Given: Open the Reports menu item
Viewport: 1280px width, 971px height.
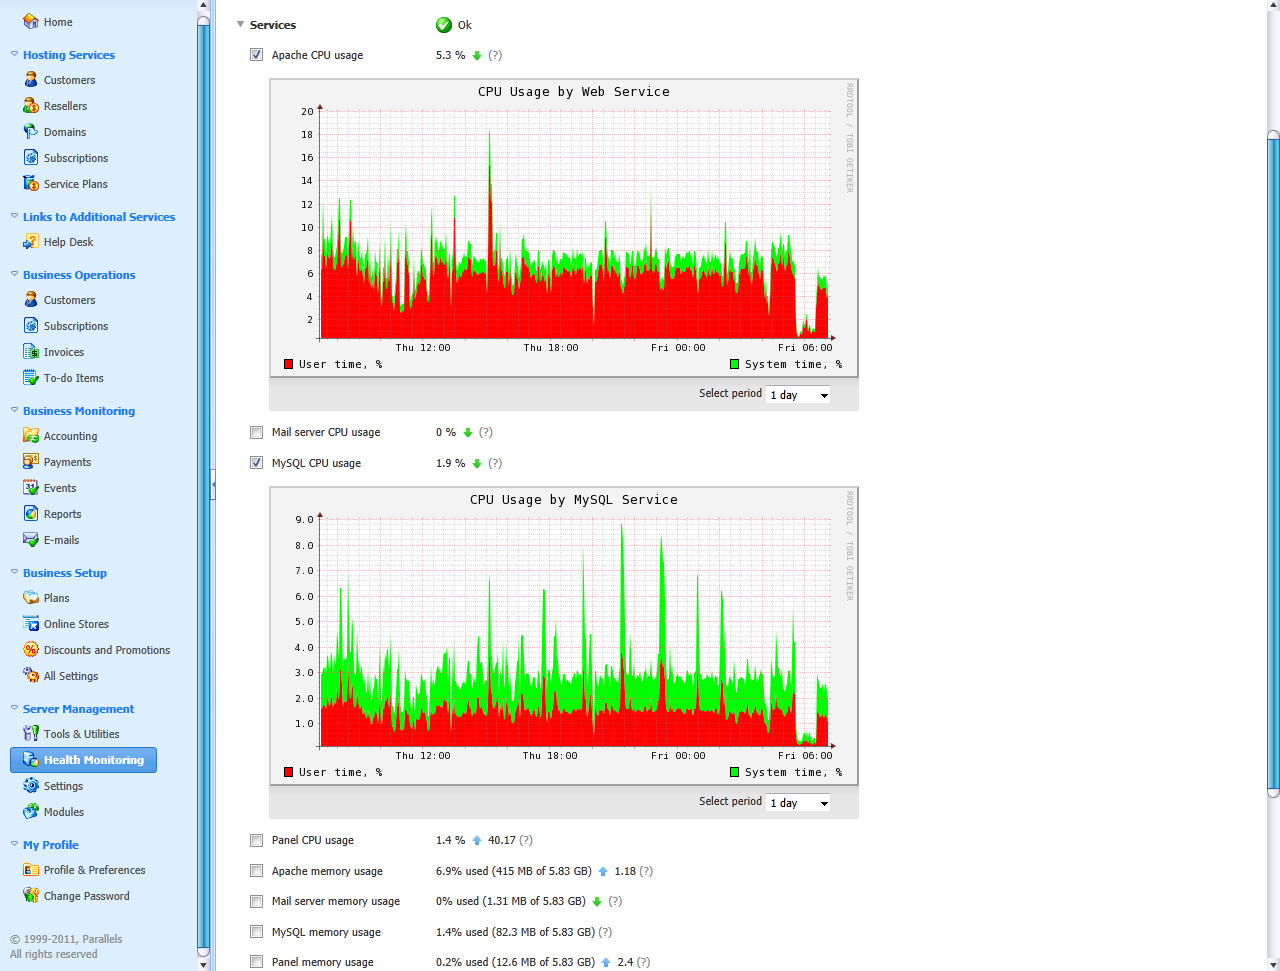Looking at the screenshot, I should click(x=62, y=514).
